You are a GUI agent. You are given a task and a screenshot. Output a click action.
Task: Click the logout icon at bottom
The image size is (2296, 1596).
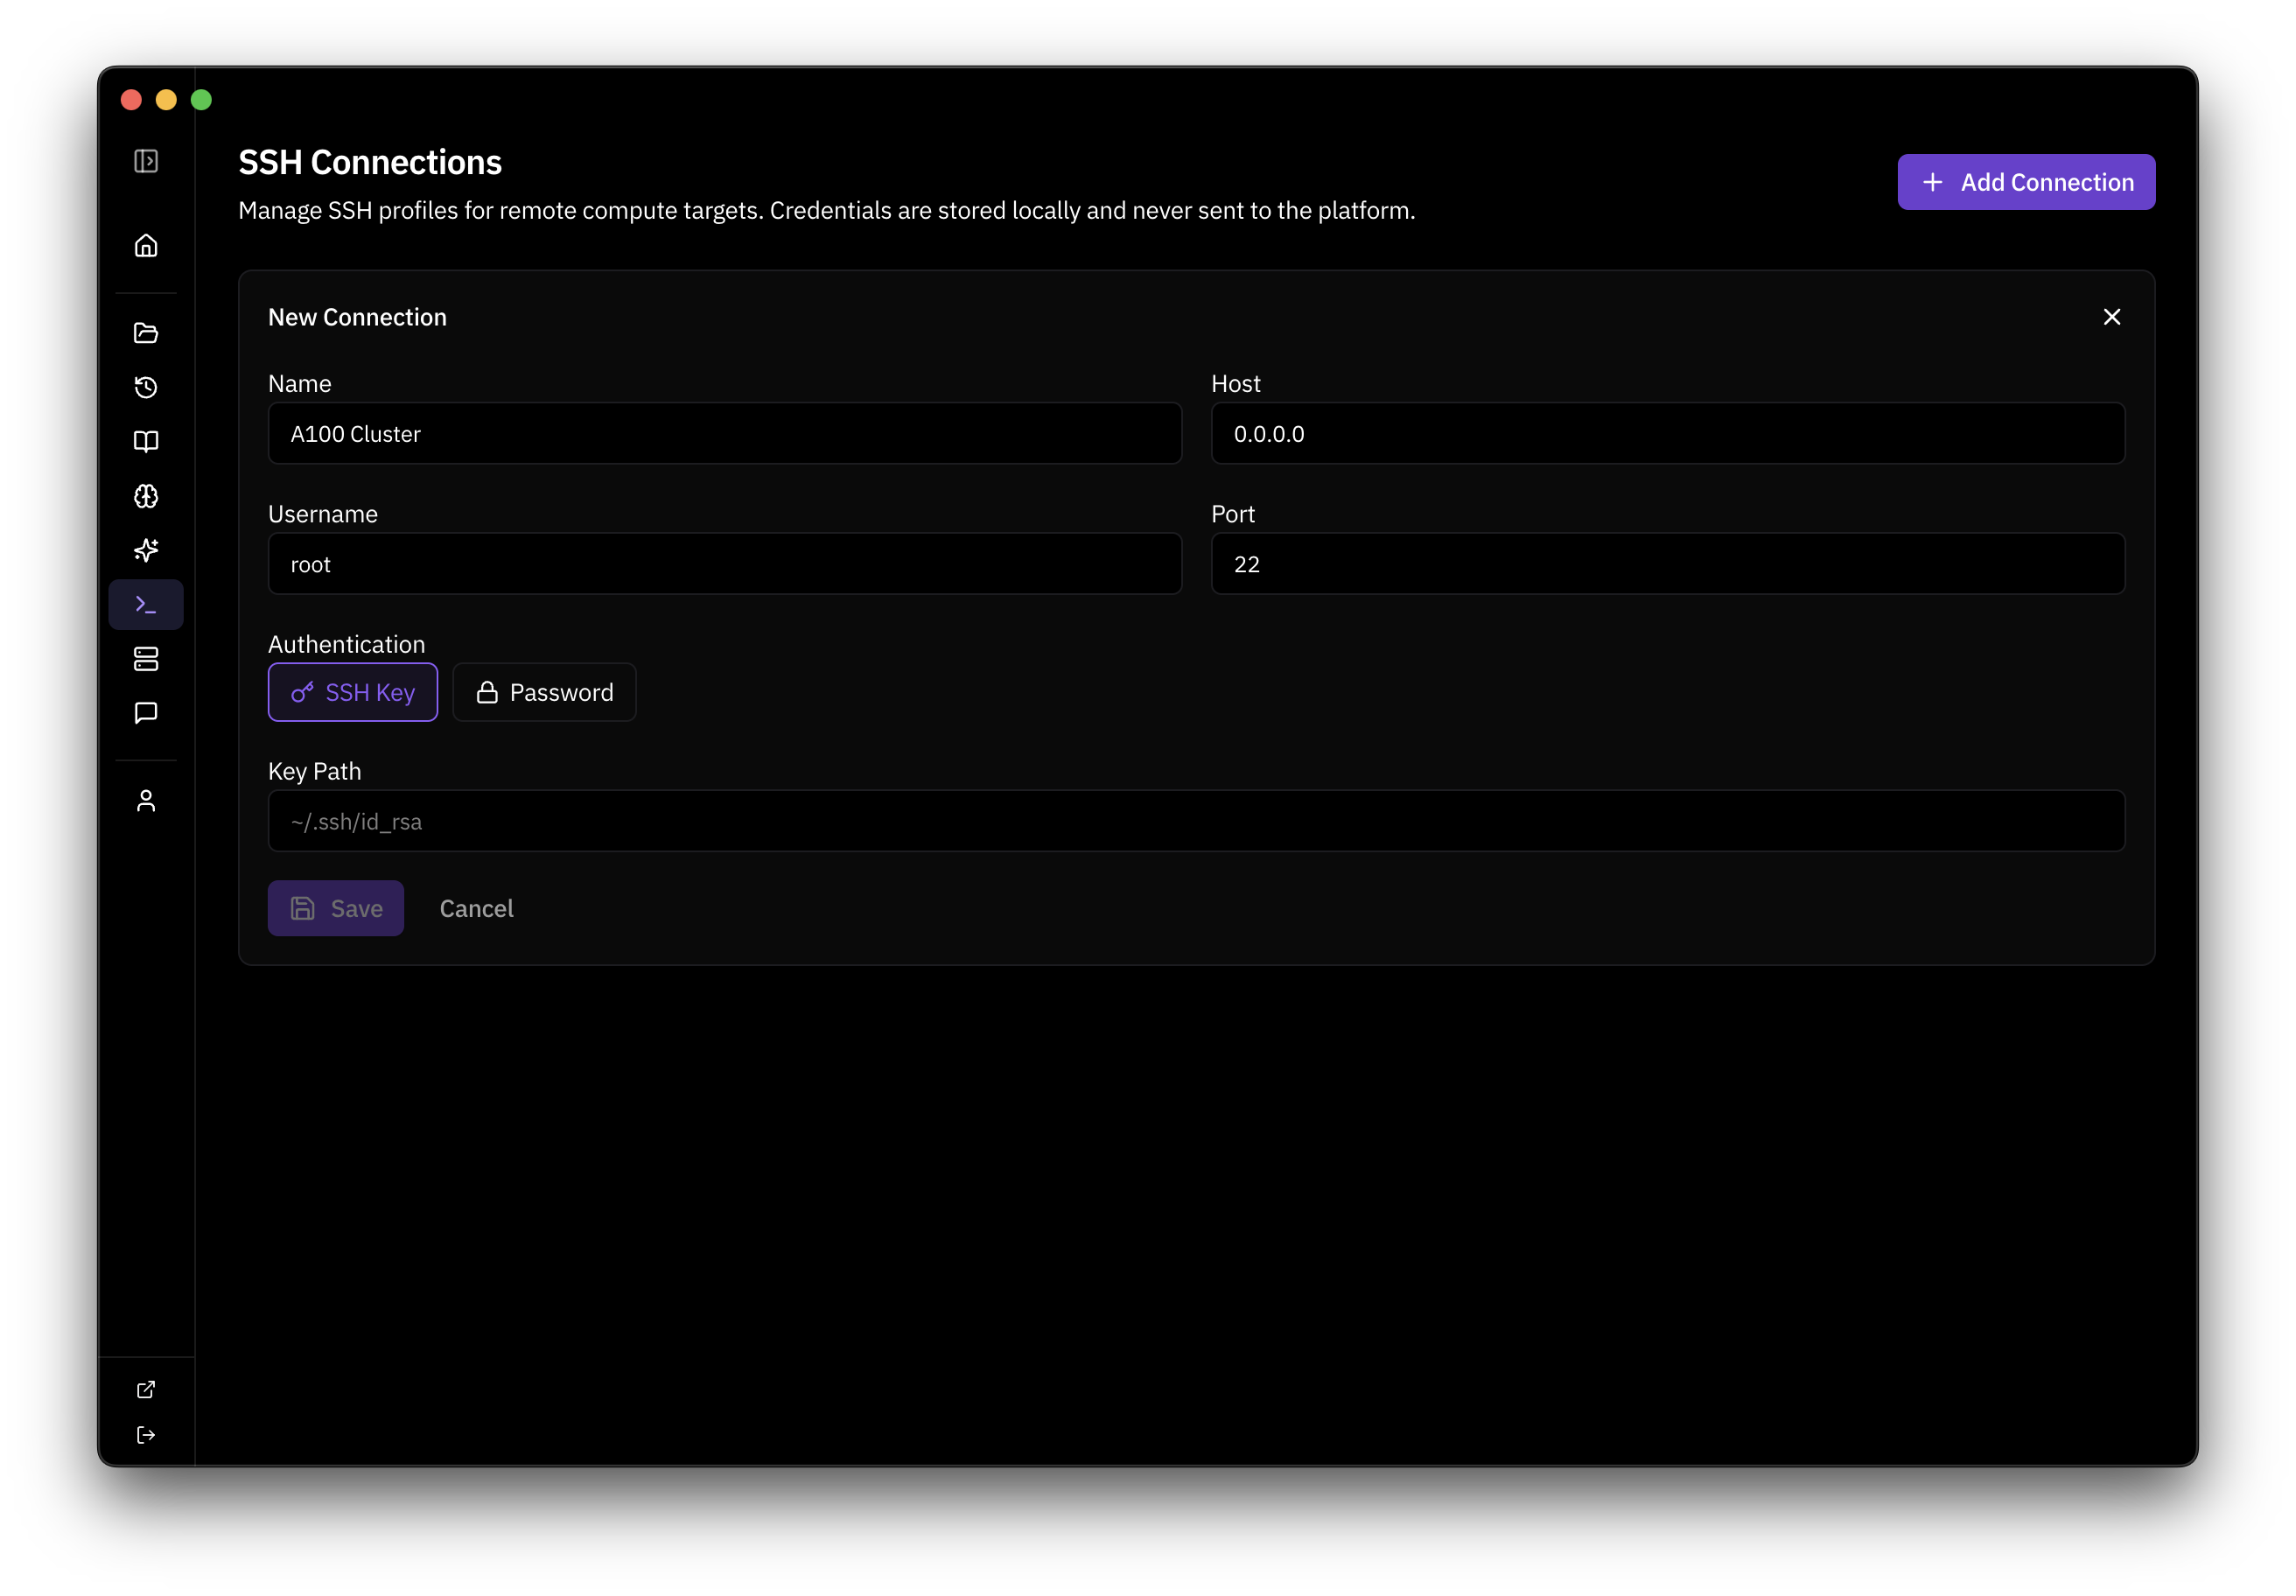146,1435
